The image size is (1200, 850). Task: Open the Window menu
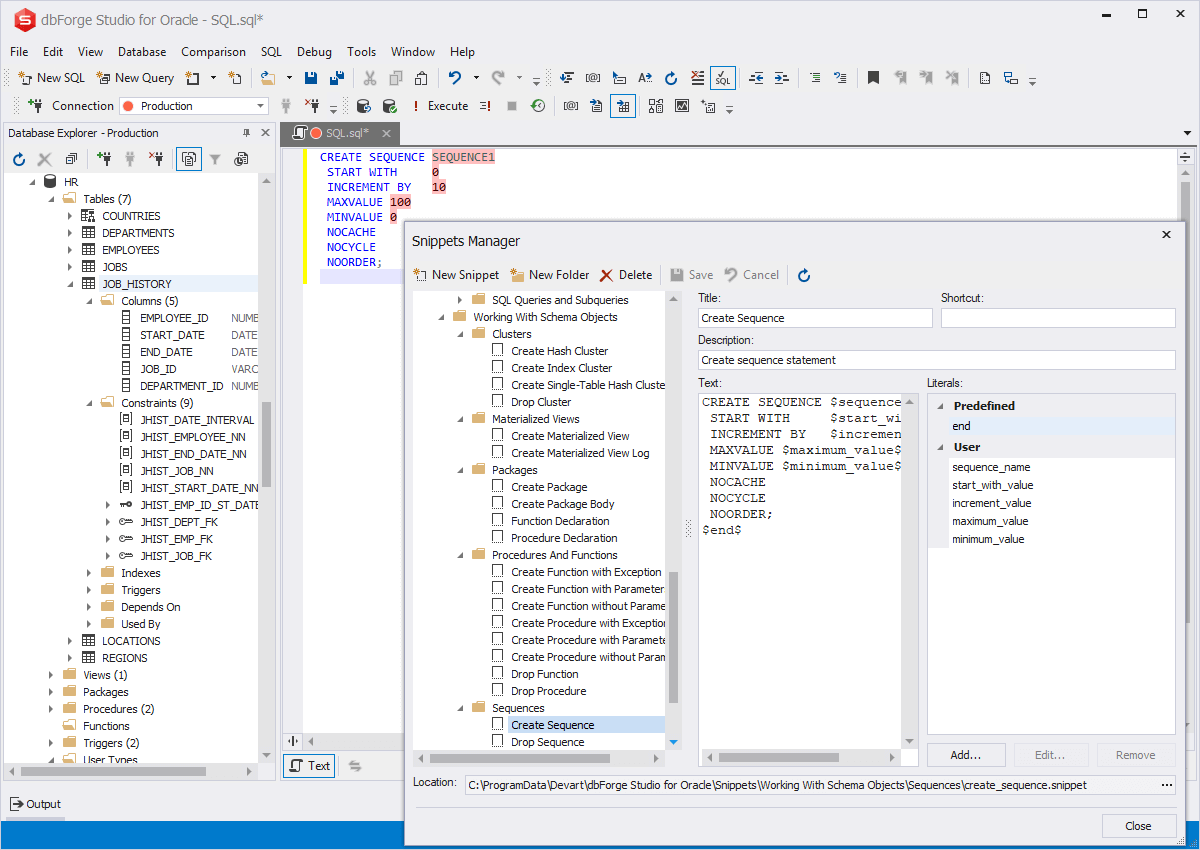(412, 52)
